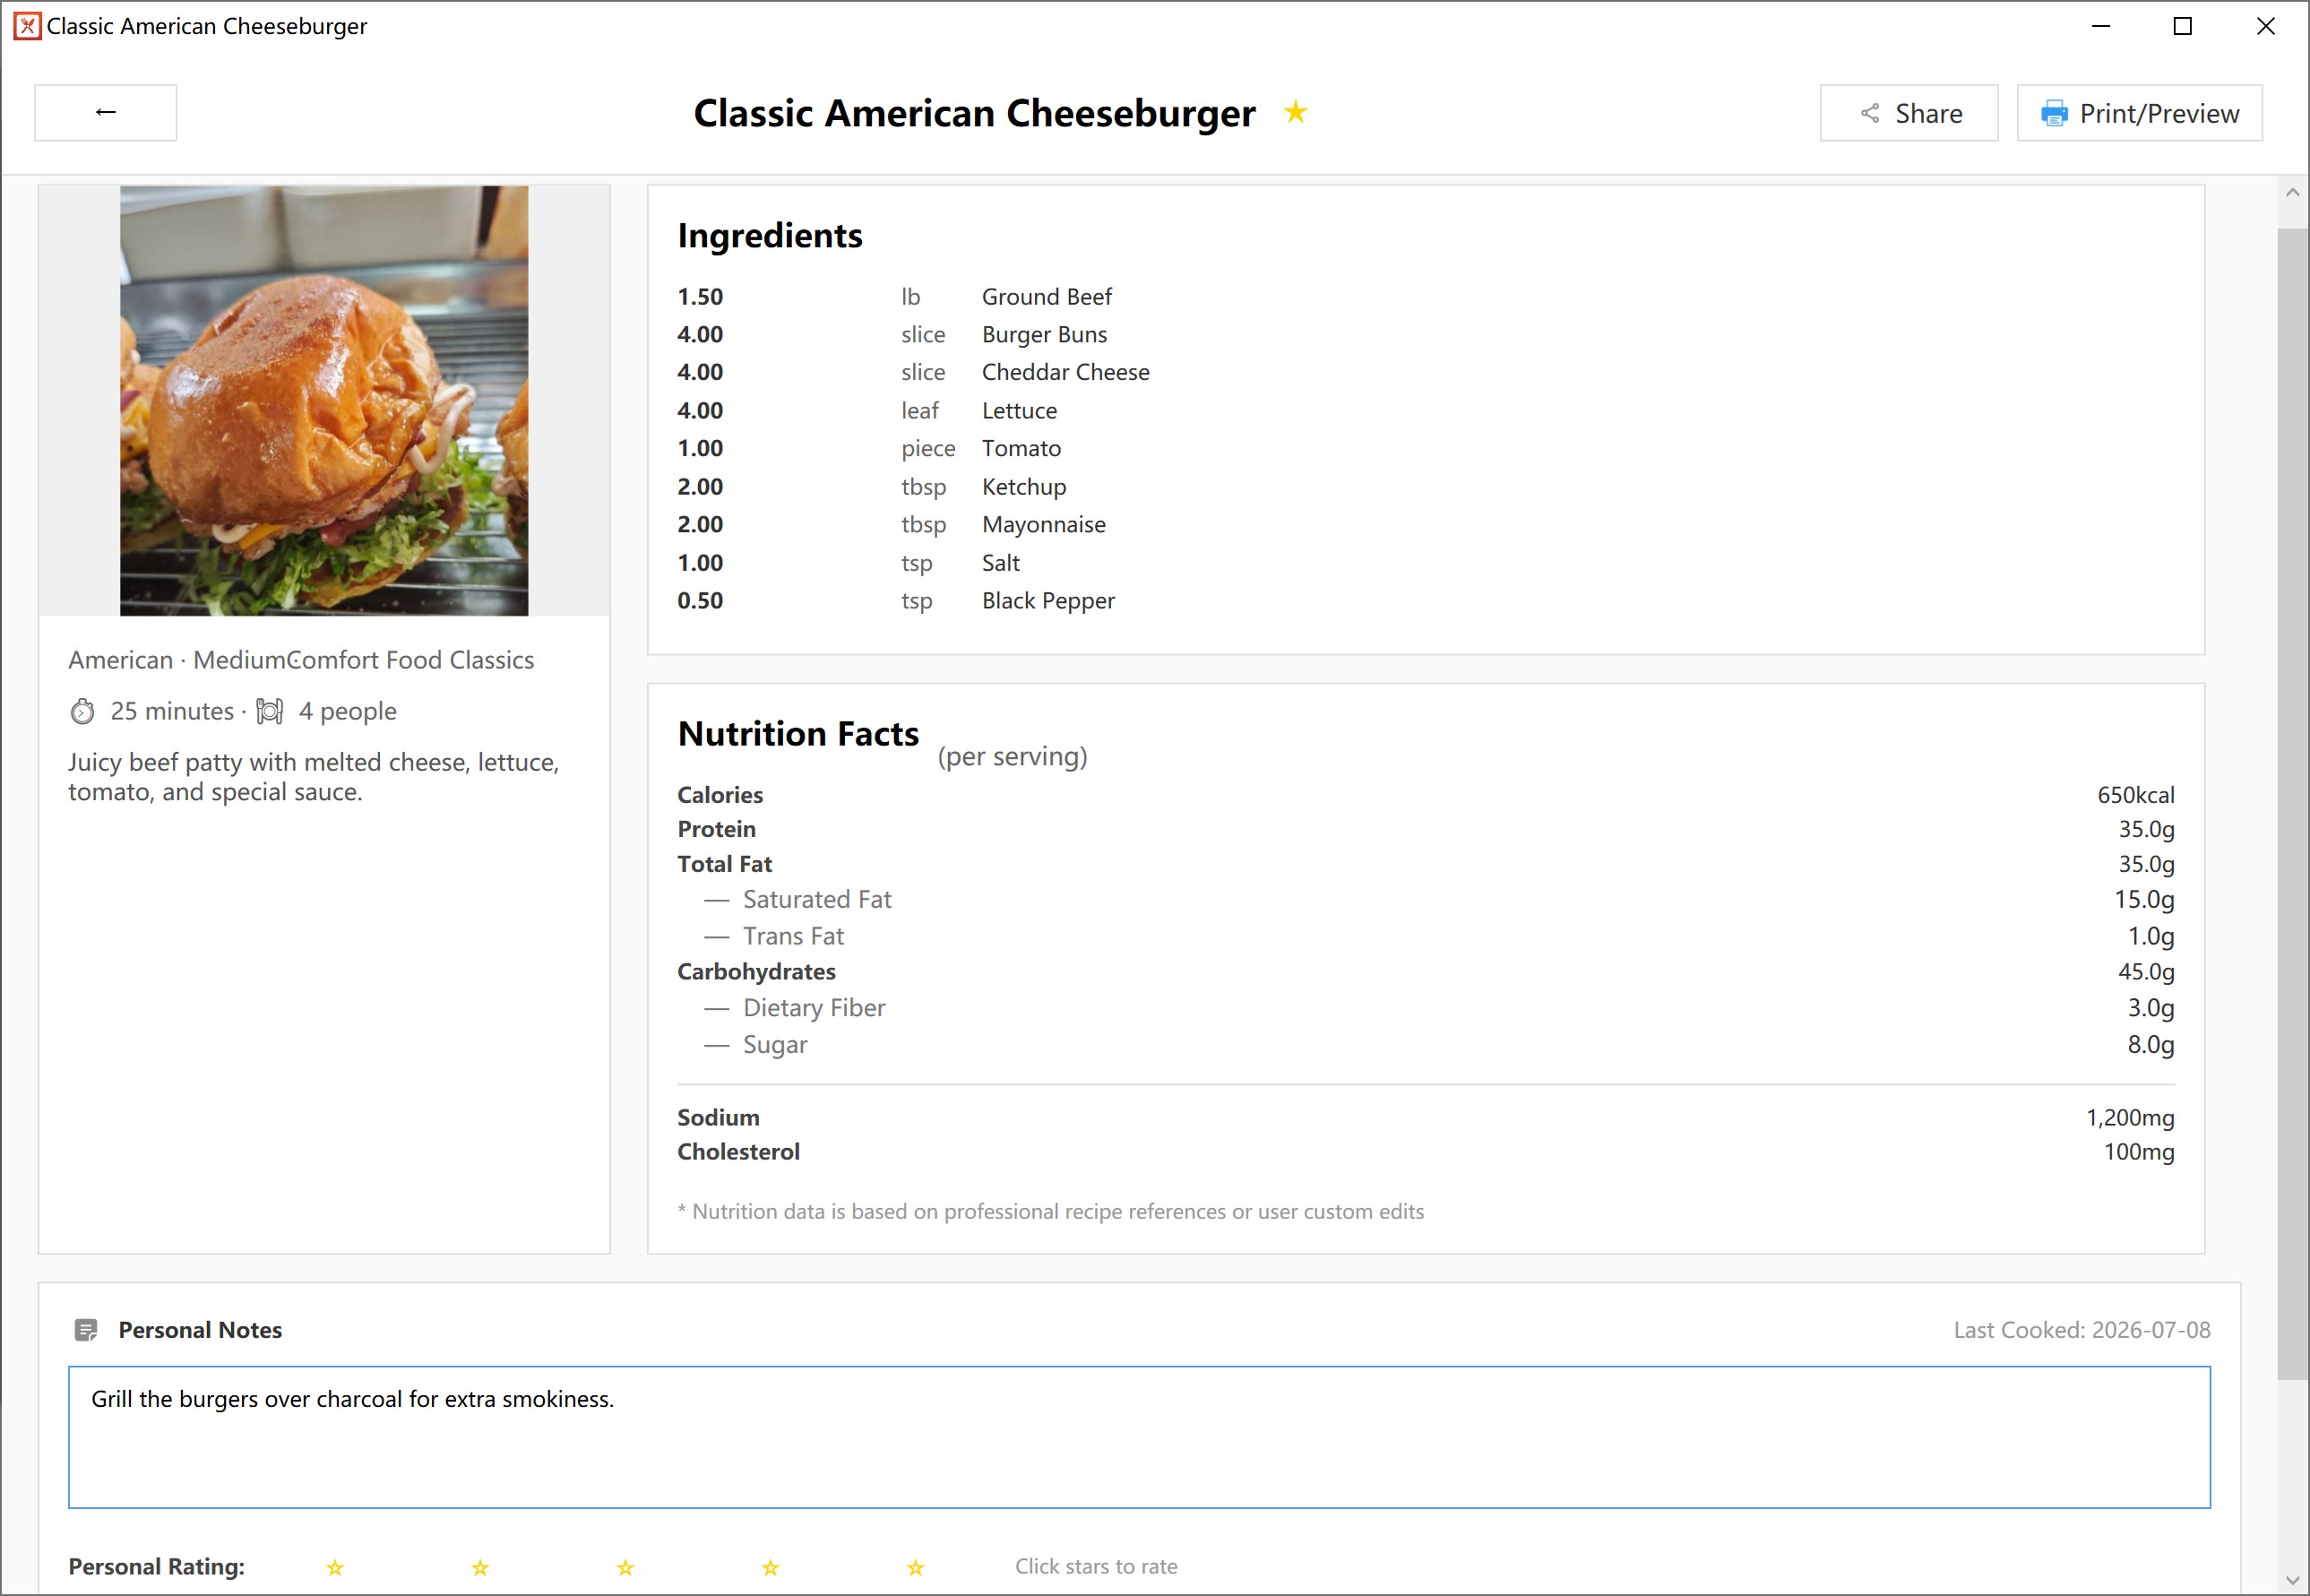Click the timer icon beside 25 minutes
Screen dimensions: 2310x1596
tap(82, 711)
